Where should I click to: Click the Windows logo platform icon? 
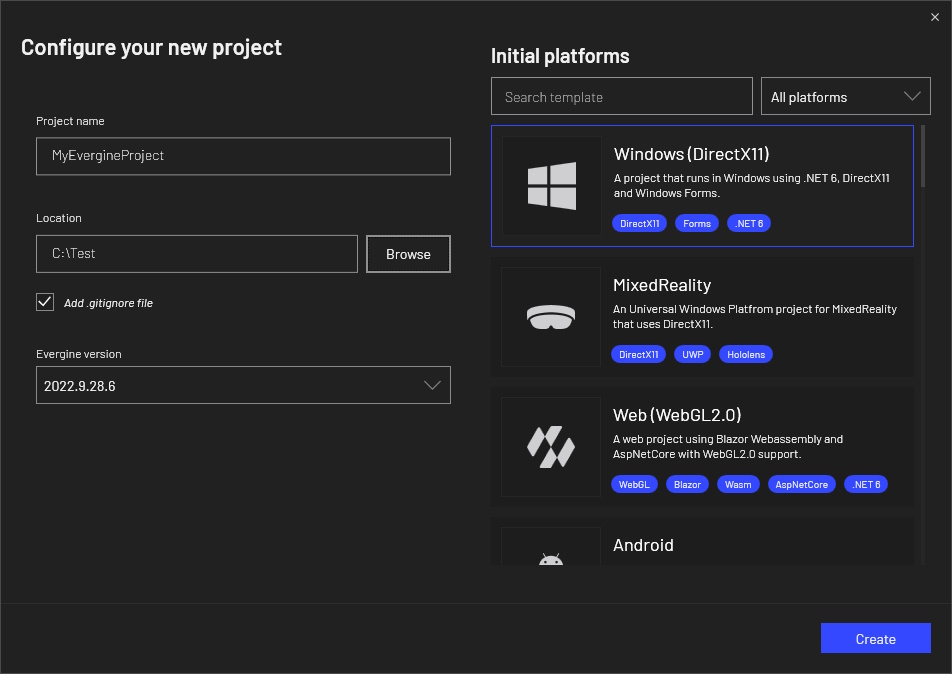click(552, 186)
